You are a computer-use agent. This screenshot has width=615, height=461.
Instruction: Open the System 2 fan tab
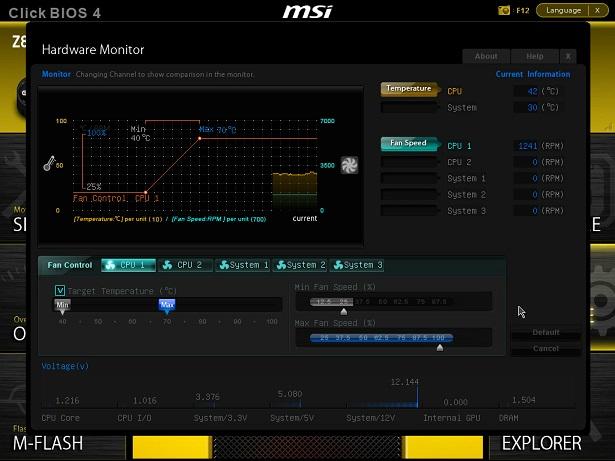click(x=300, y=265)
